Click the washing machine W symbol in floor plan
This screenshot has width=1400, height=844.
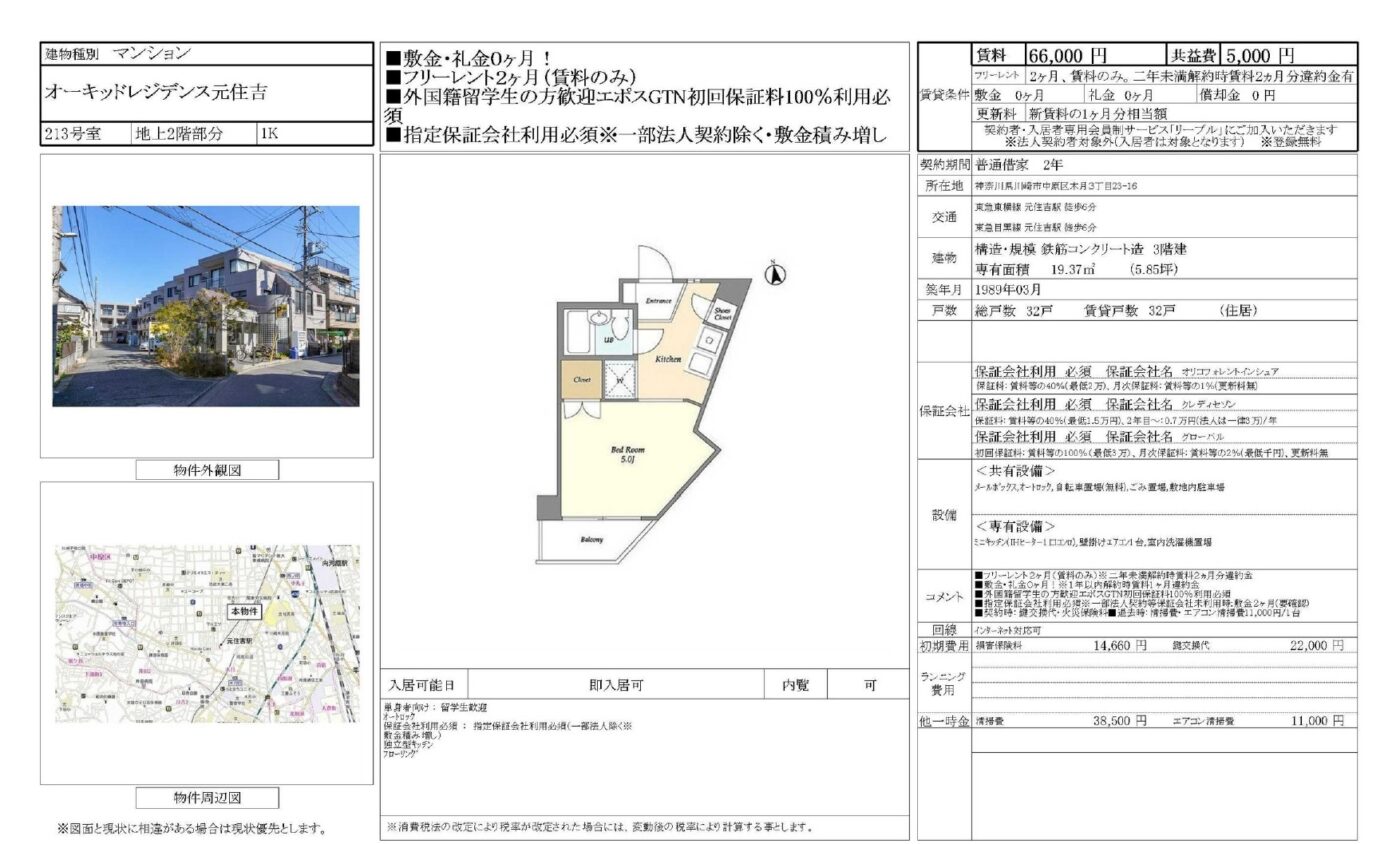coord(619,380)
